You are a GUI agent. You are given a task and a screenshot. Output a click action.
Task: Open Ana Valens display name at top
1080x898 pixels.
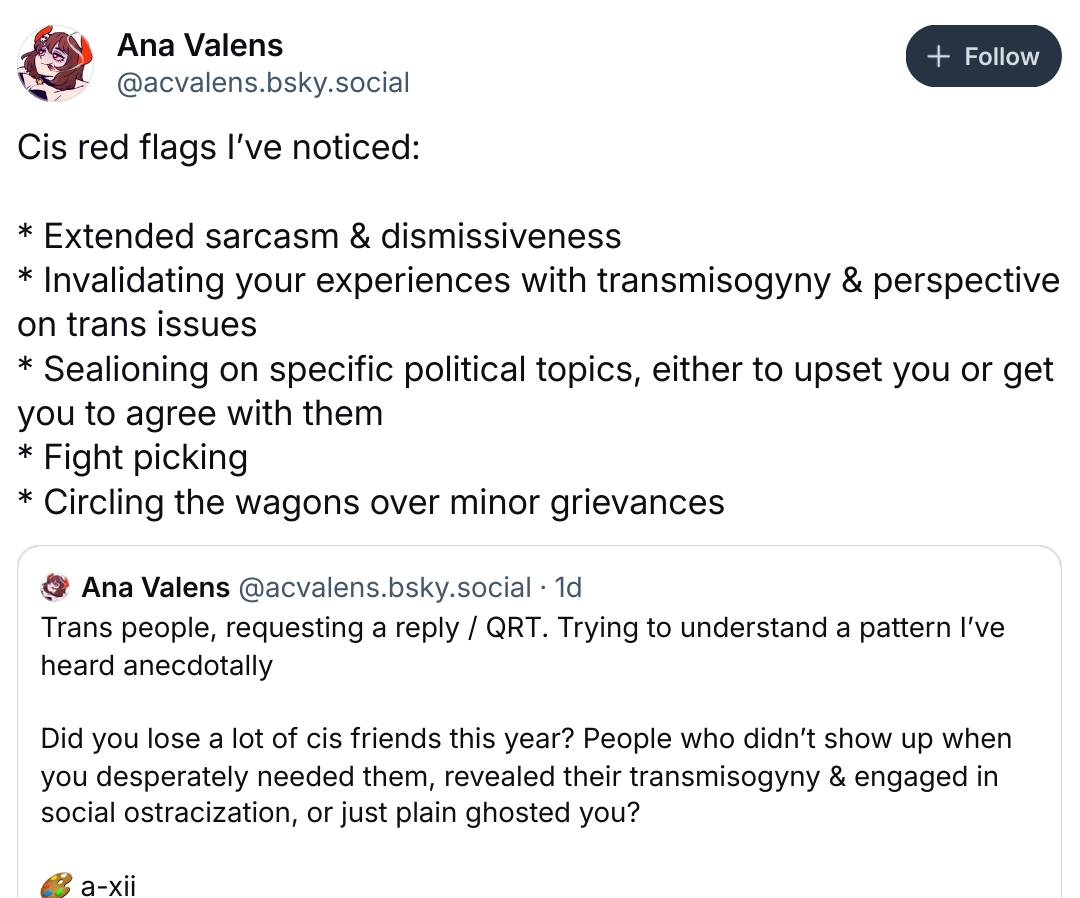(200, 45)
